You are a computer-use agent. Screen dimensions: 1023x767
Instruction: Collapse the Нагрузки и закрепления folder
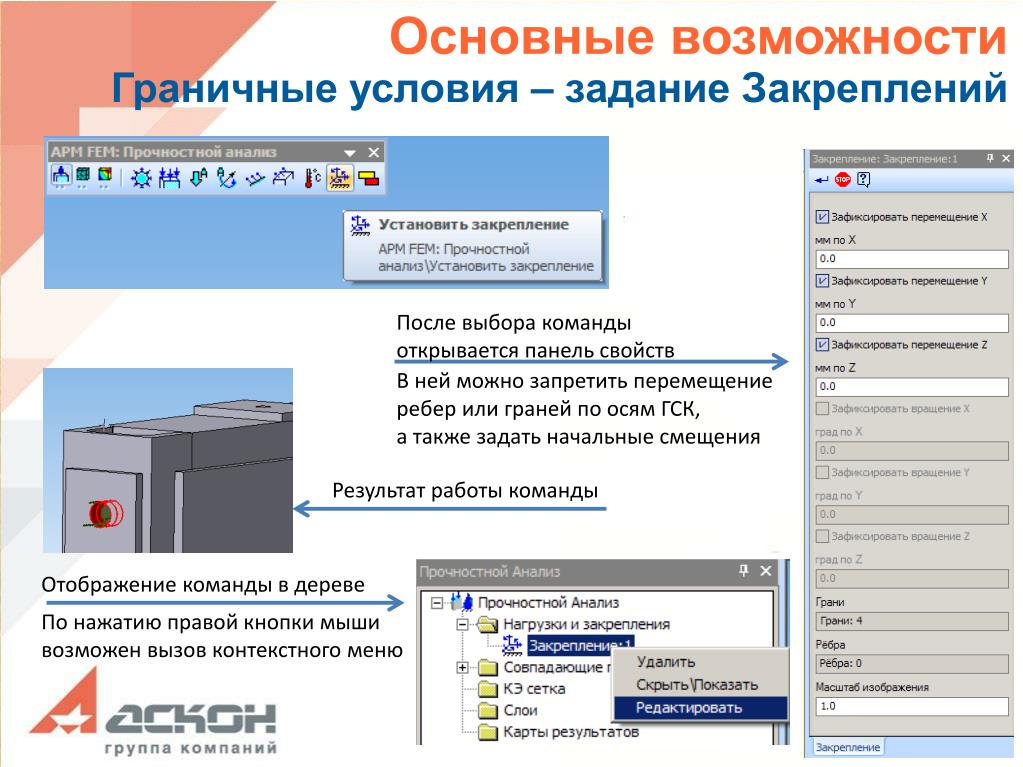[463, 624]
